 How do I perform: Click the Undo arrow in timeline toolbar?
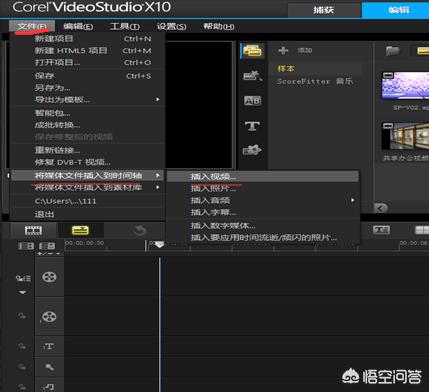coord(140,230)
